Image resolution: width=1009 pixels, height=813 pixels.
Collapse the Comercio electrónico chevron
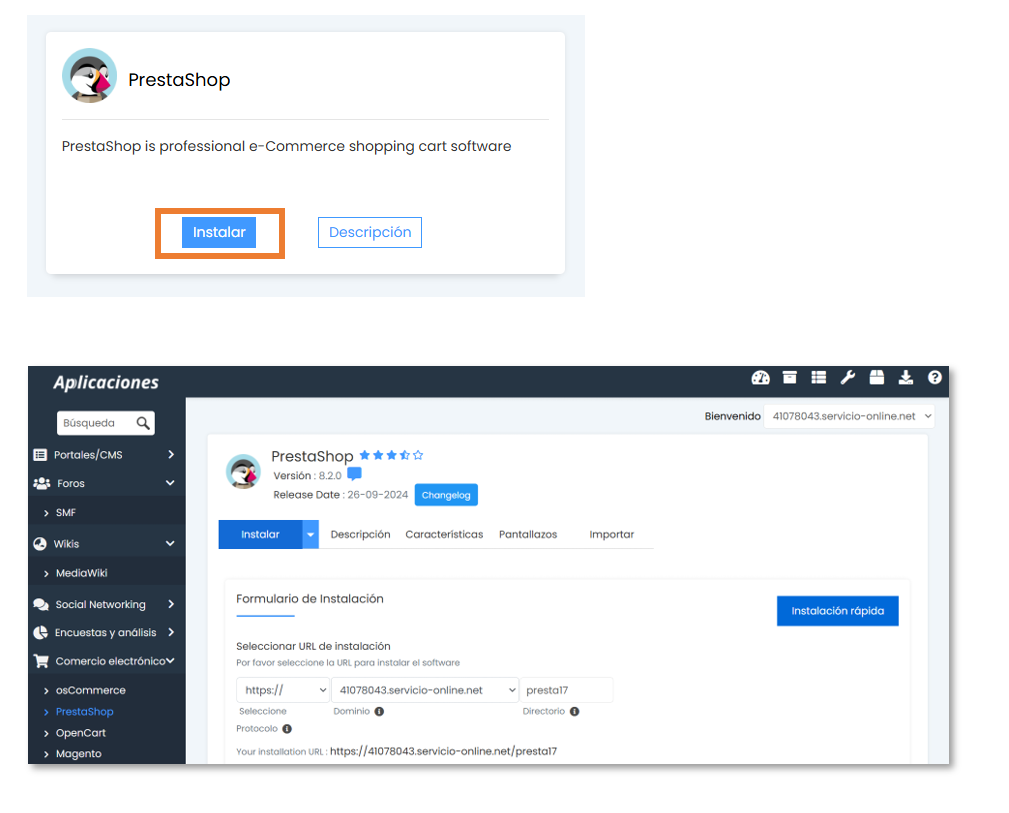click(171, 661)
